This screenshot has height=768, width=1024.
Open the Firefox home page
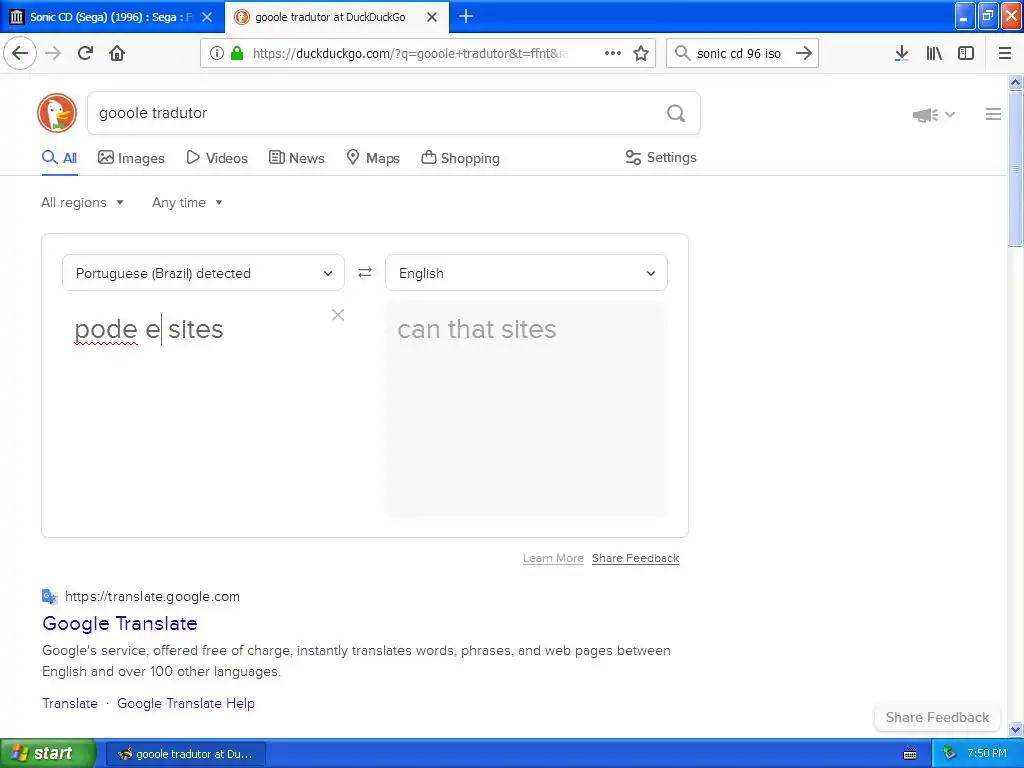coord(117,53)
